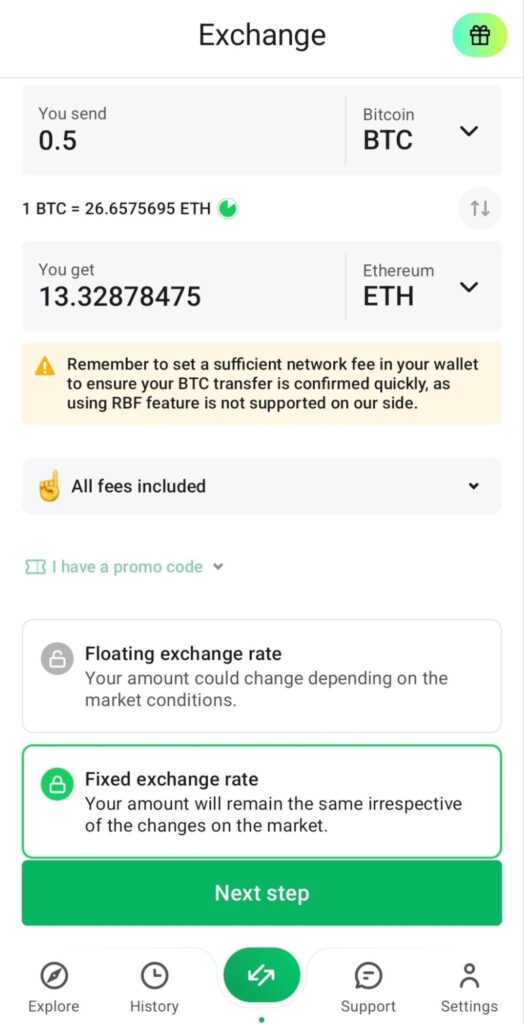Tap the green rate refresh timer icon
The height and width of the screenshot is (1024, 524).
tap(227, 208)
